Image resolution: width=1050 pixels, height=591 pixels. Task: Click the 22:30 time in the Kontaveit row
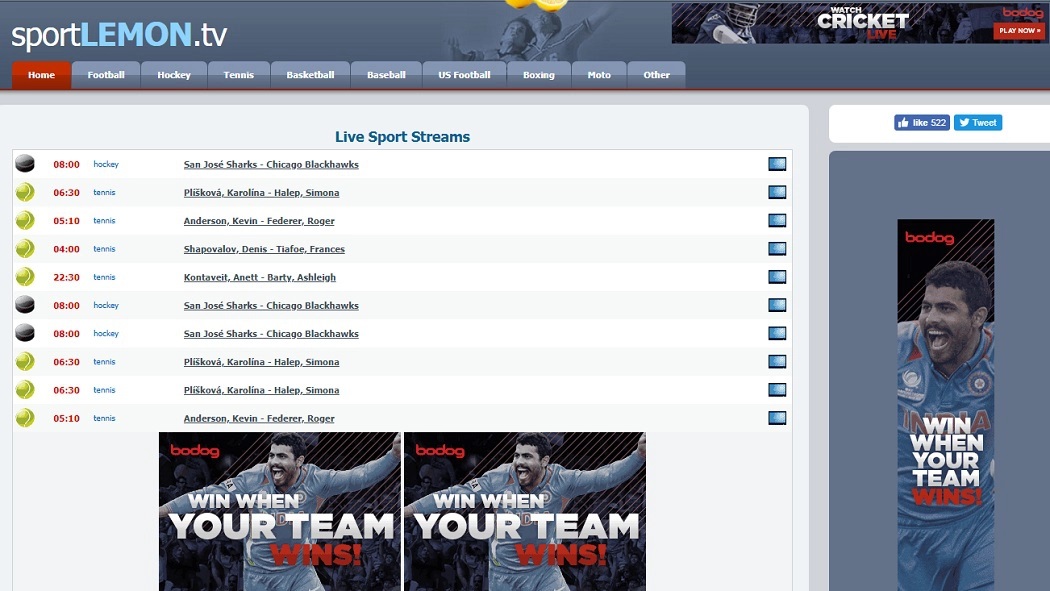(x=66, y=277)
